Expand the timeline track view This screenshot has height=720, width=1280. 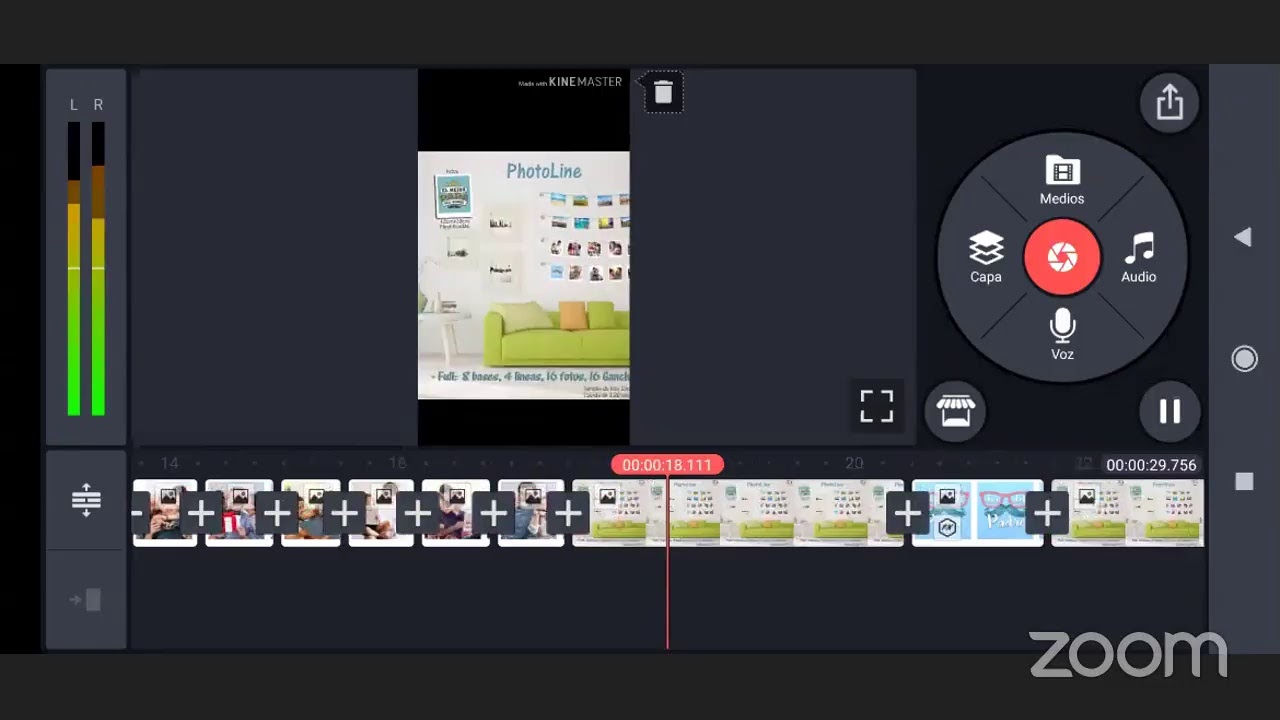click(86, 500)
